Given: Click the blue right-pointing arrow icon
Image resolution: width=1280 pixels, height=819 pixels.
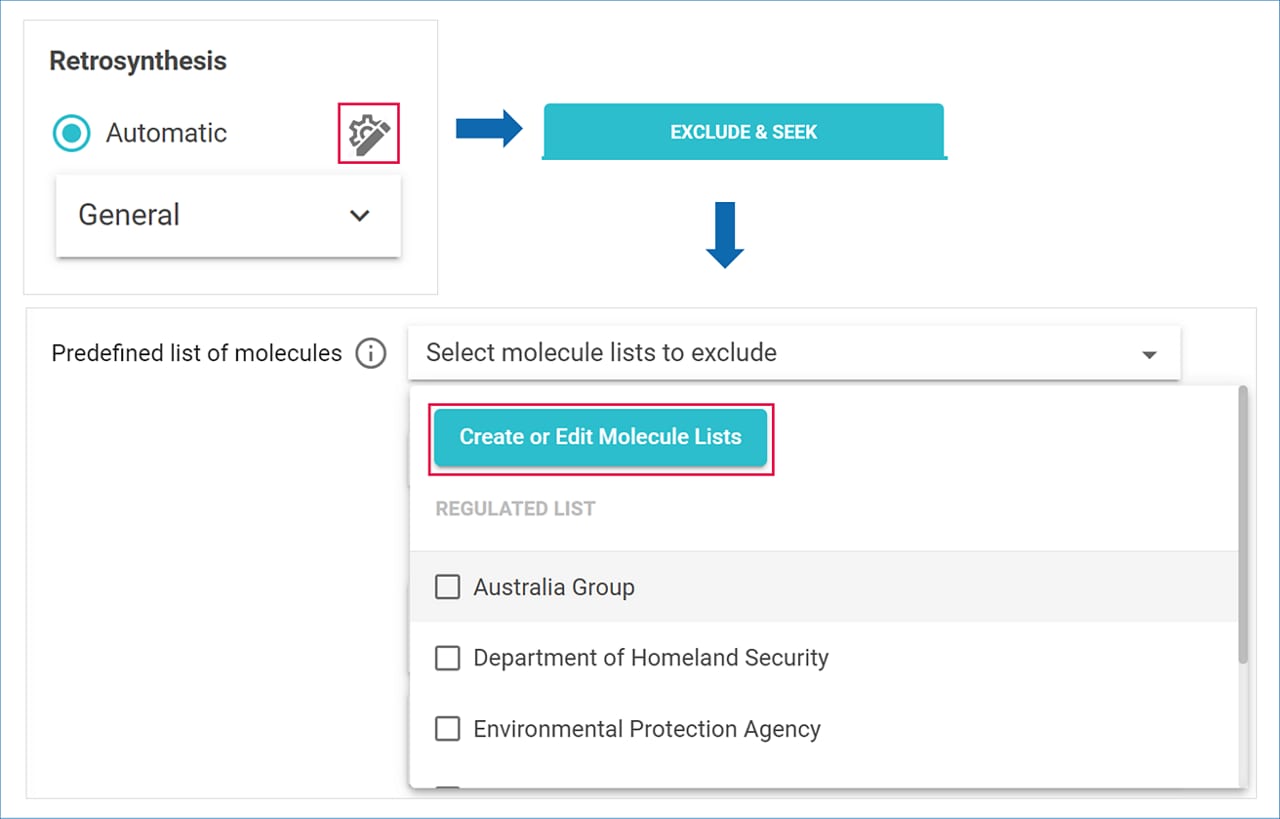Looking at the screenshot, I should point(489,129).
